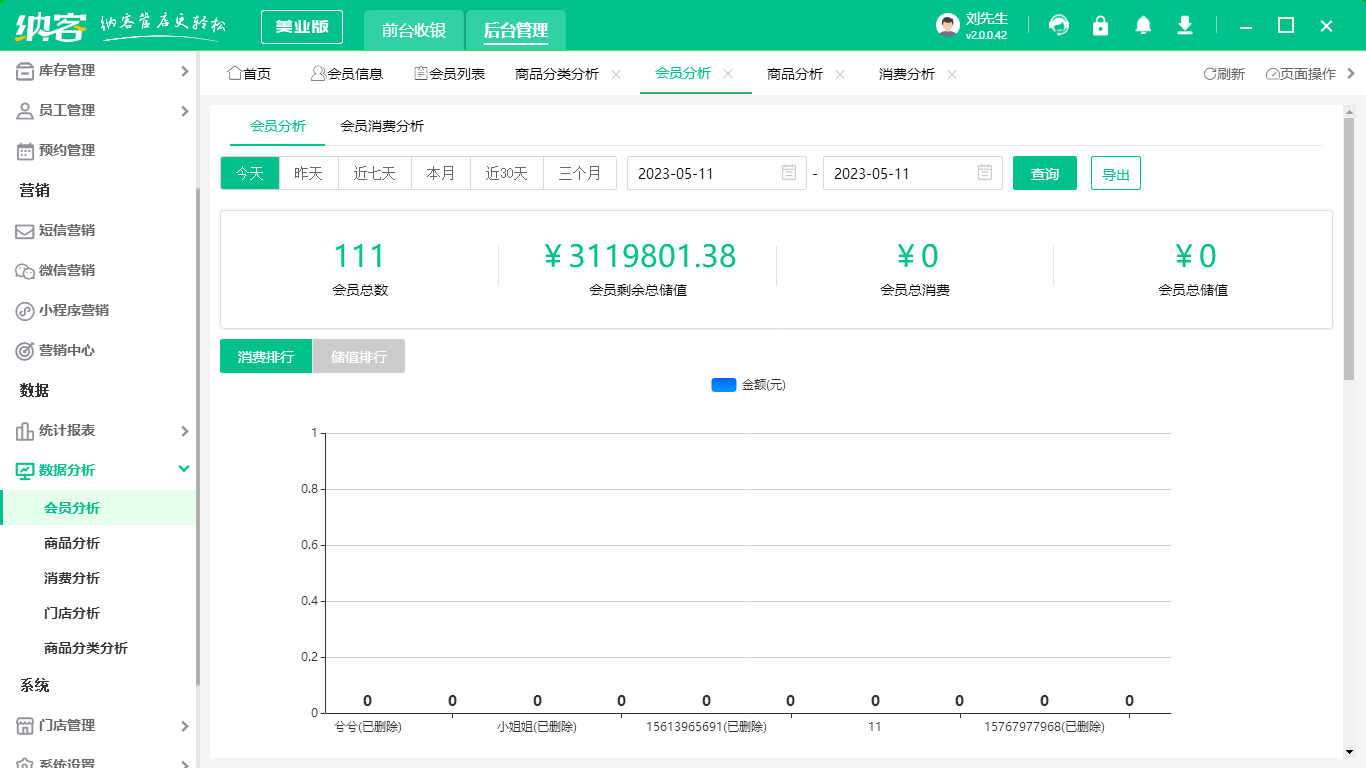Click the 查询 search button

click(1044, 173)
